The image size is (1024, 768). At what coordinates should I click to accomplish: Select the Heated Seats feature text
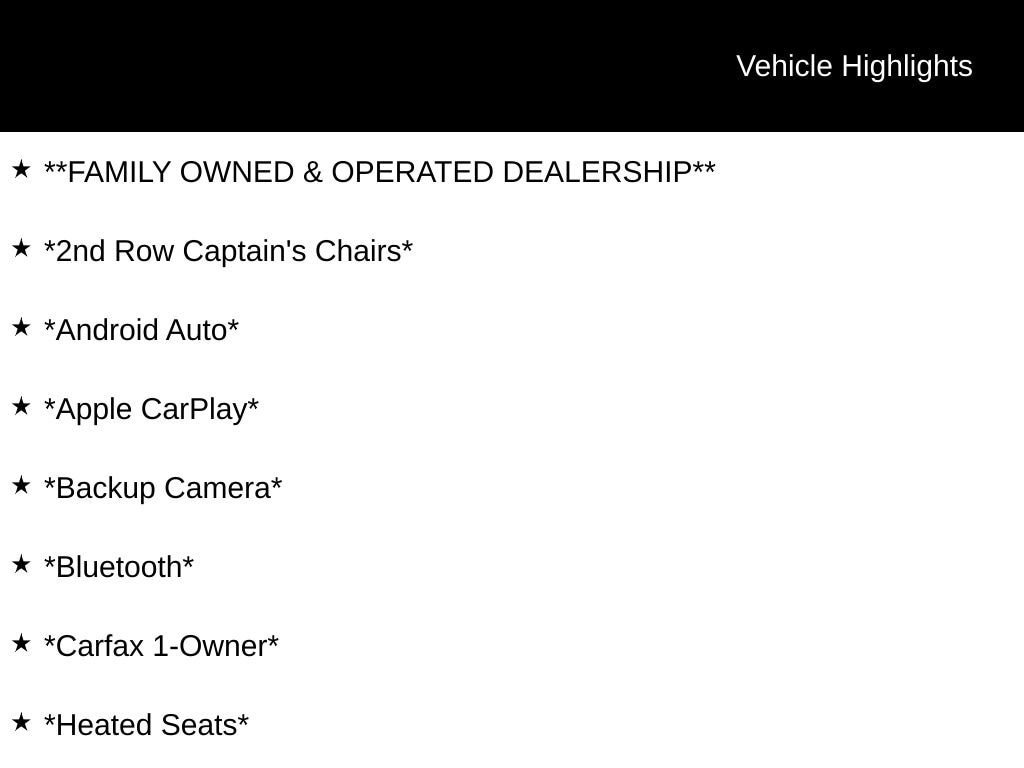(146, 726)
